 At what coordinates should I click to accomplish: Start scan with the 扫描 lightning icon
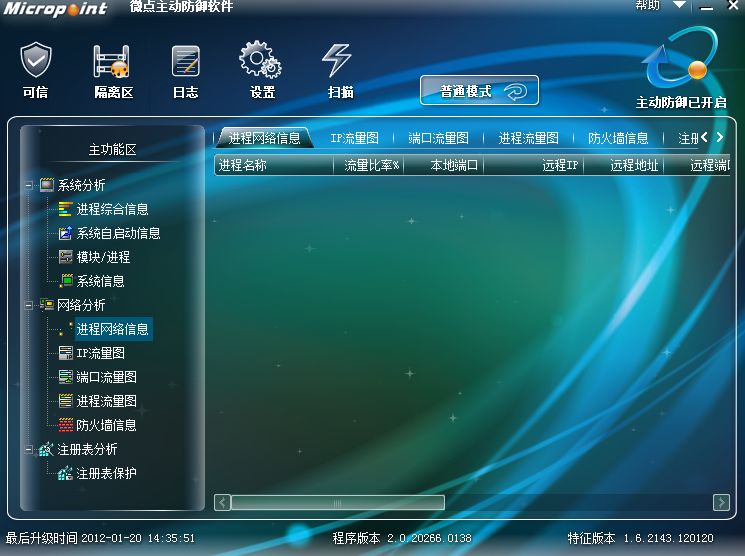click(337, 60)
